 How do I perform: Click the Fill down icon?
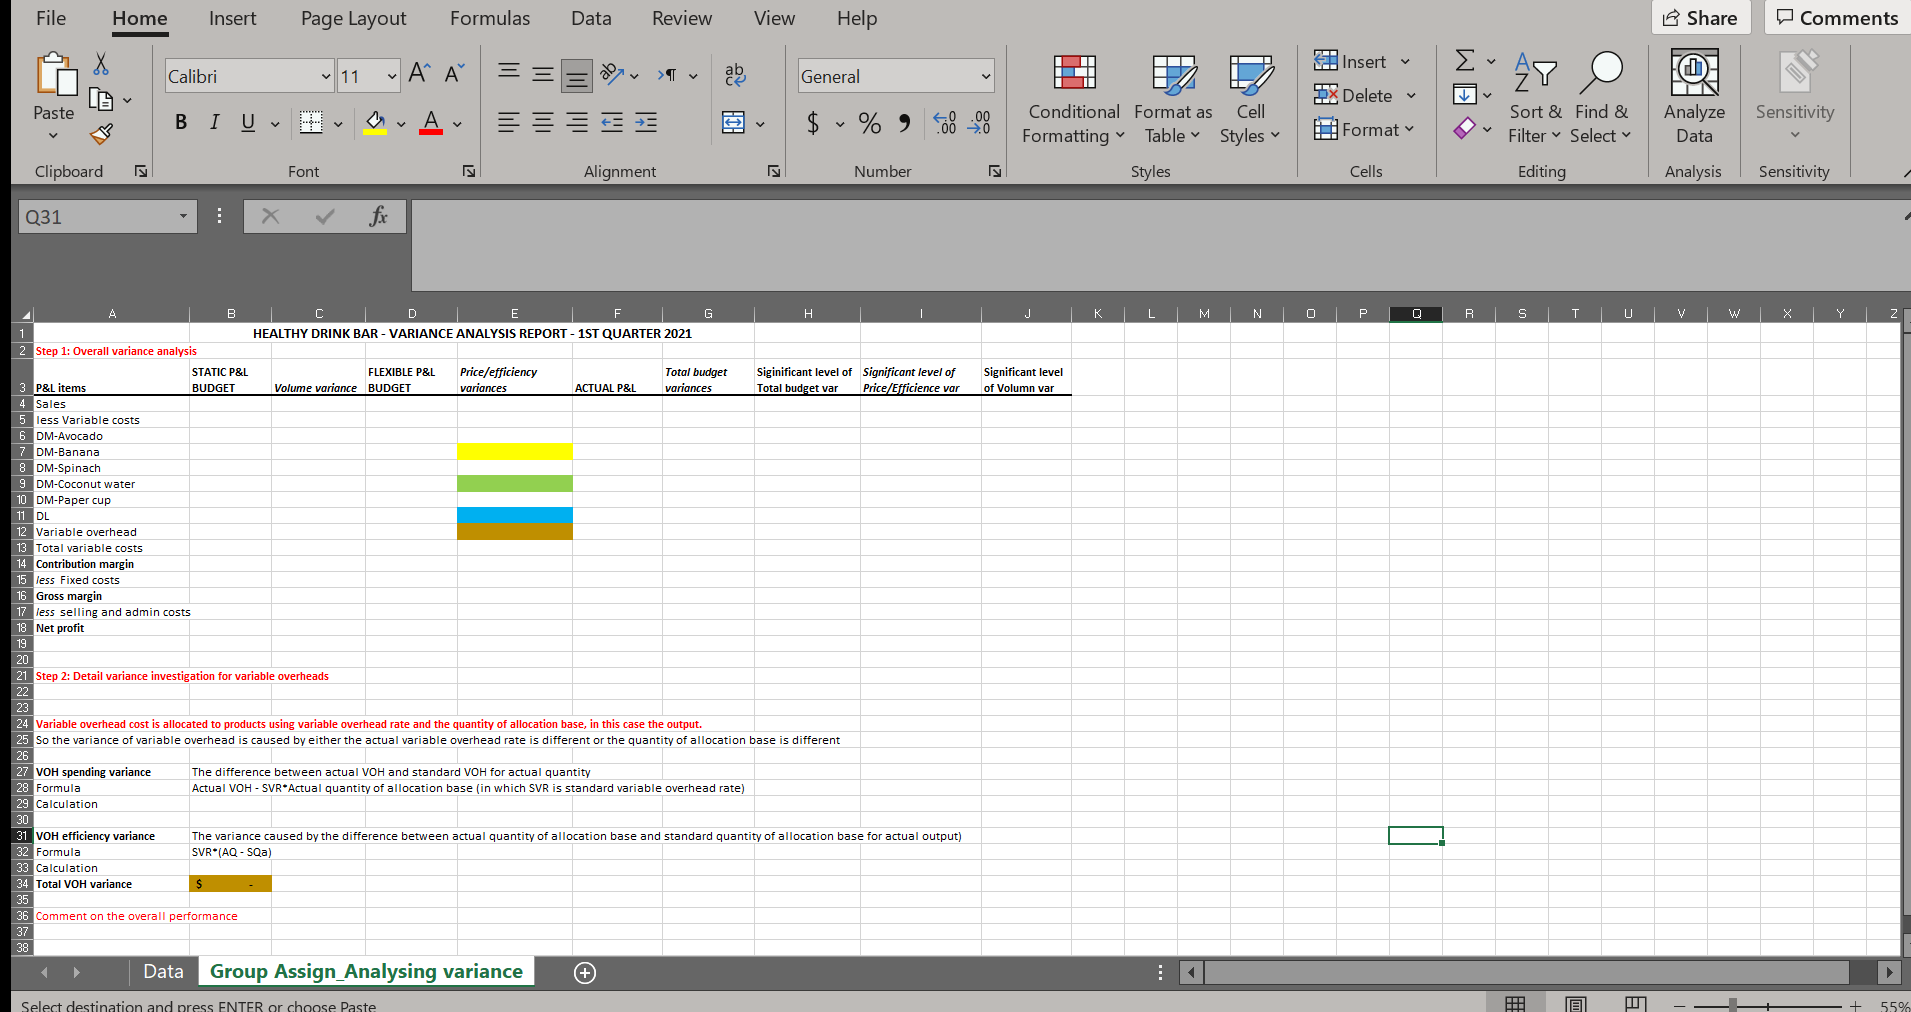pos(1465,95)
